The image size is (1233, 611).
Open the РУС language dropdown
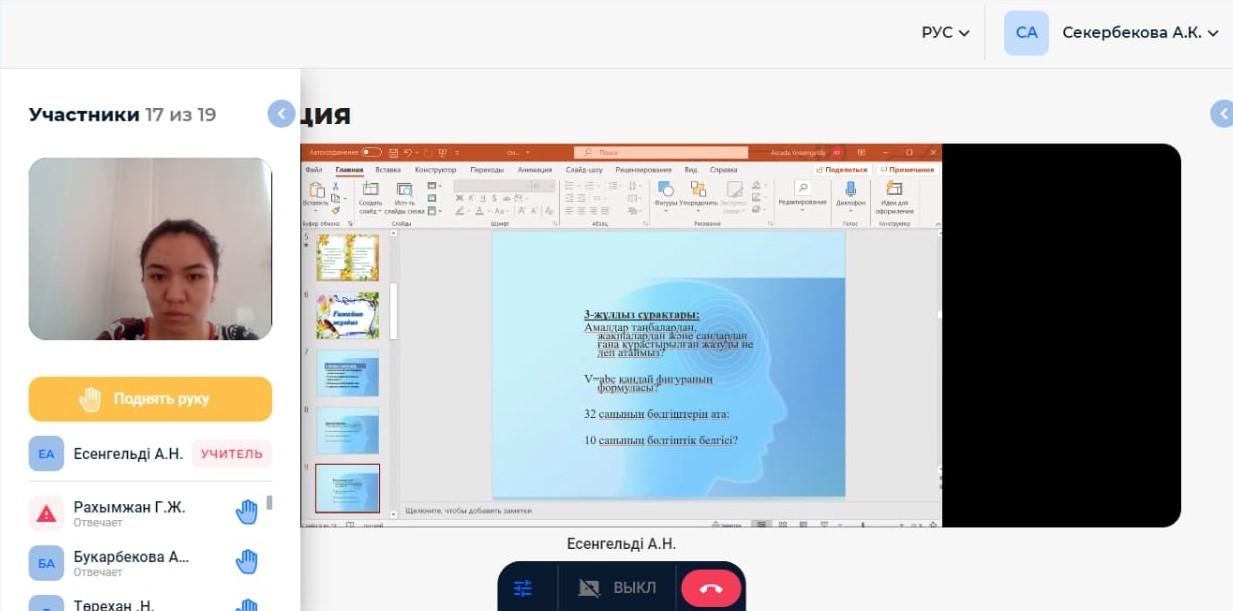click(x=945, y=33)
